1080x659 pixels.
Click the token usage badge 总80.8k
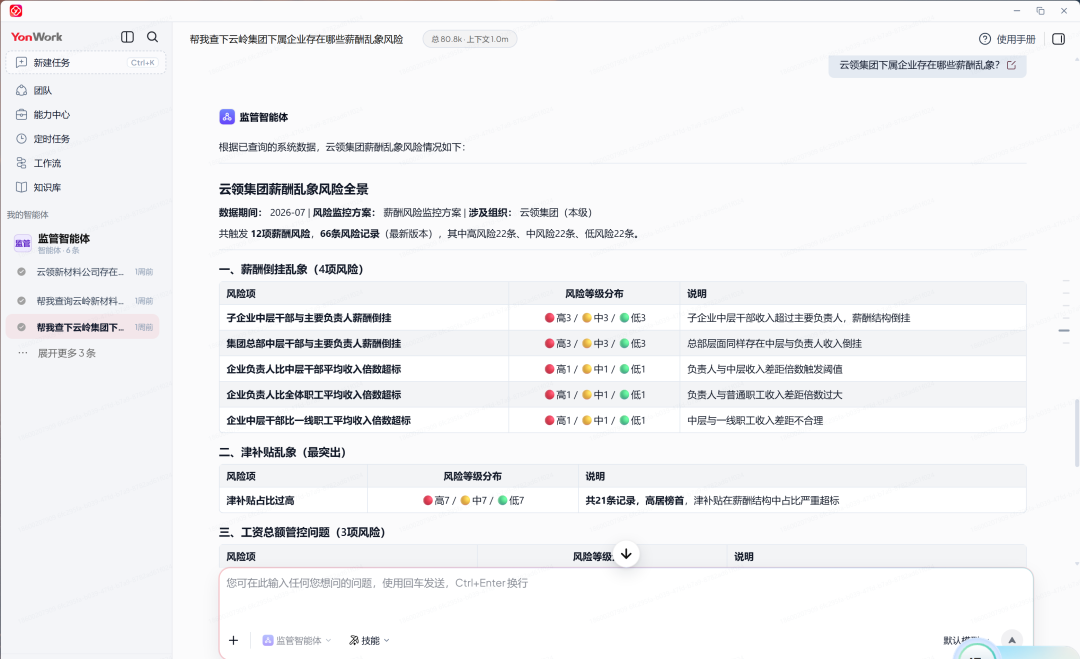pyautogui.click(x=470, y=39)
